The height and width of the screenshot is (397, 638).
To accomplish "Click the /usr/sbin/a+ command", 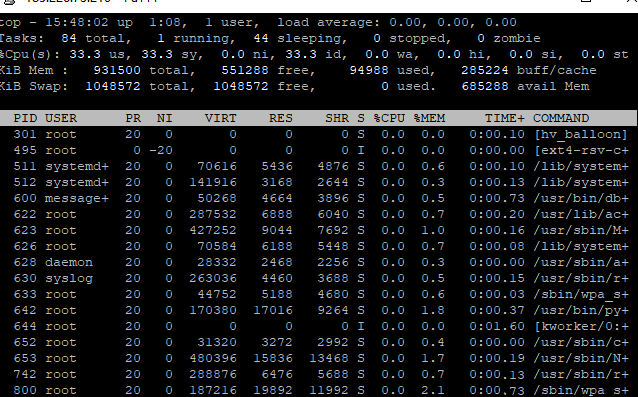I will (x=581, y=262).
